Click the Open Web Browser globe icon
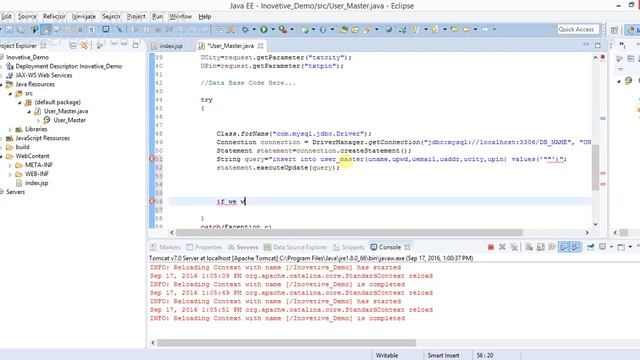The height and width of the screenshot is (360, 640). [x=389, y=29]
